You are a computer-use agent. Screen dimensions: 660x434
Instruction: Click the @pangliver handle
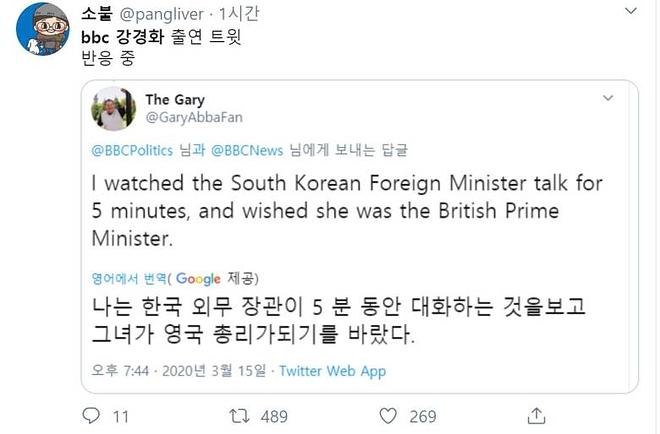tap(173, 15)
